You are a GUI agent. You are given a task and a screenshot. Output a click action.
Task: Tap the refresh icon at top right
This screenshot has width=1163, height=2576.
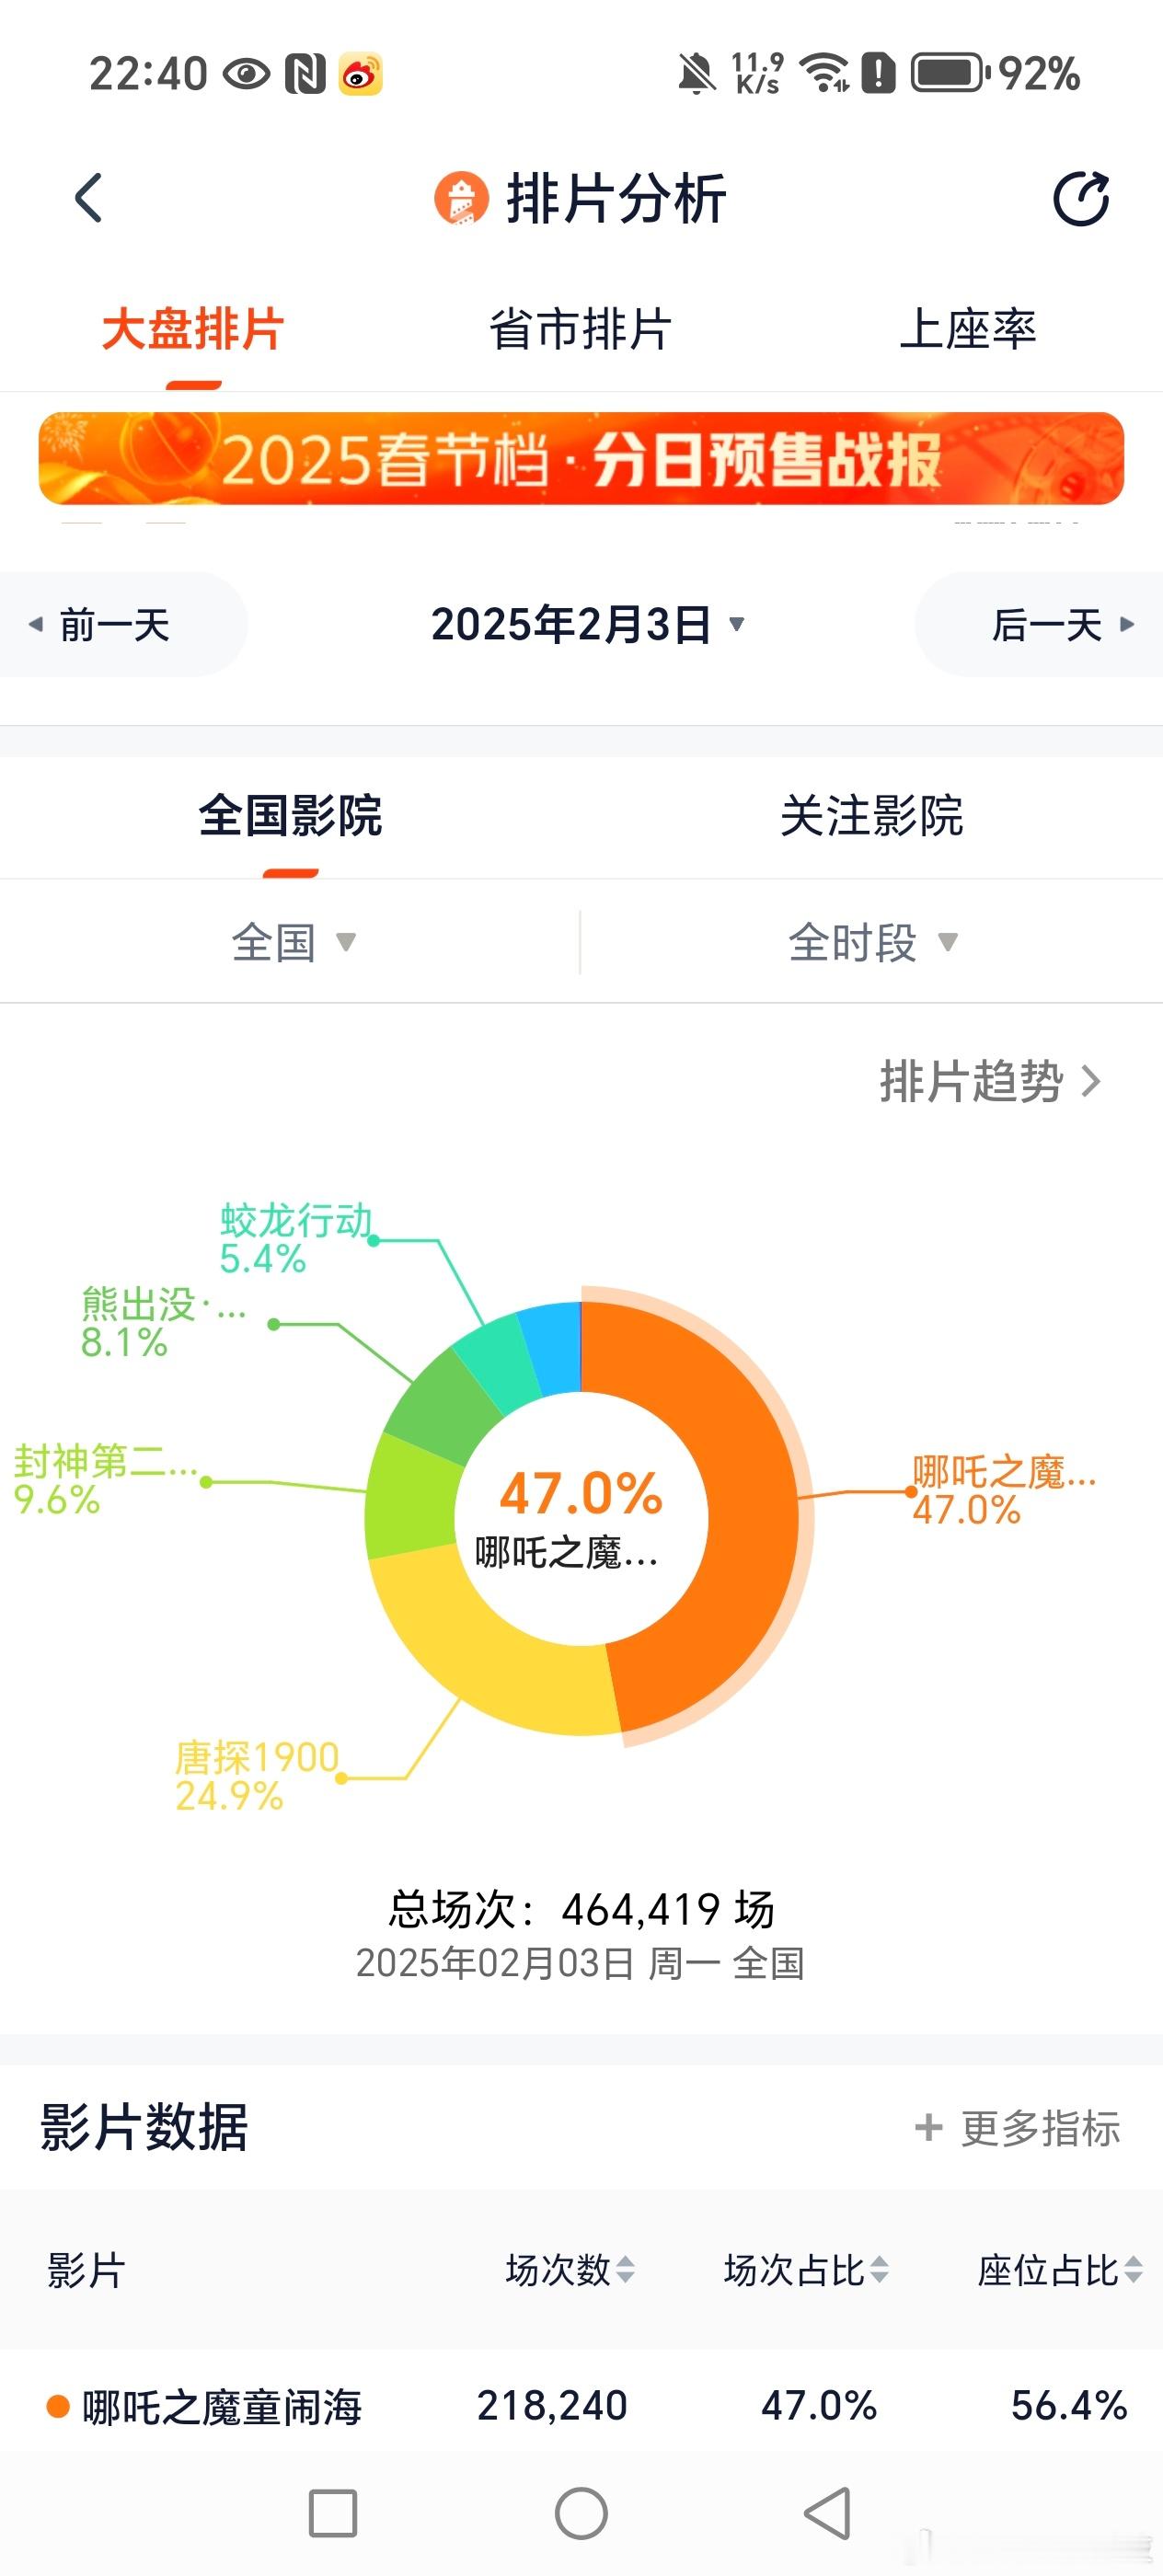1081,198
